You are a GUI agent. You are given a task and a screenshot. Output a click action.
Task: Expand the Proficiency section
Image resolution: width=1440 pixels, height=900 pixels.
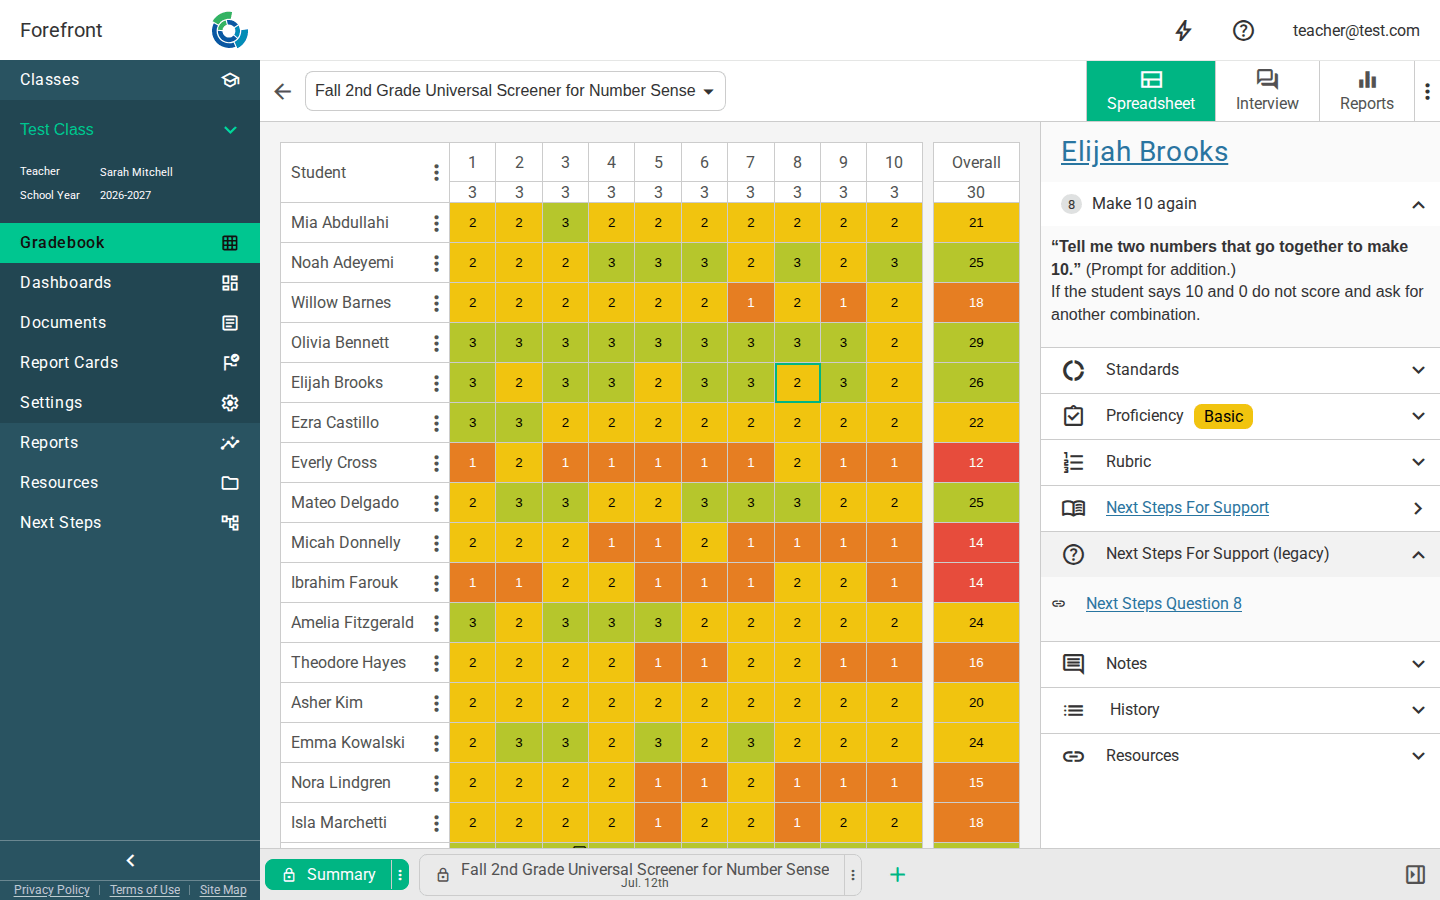pos(1240,416)
